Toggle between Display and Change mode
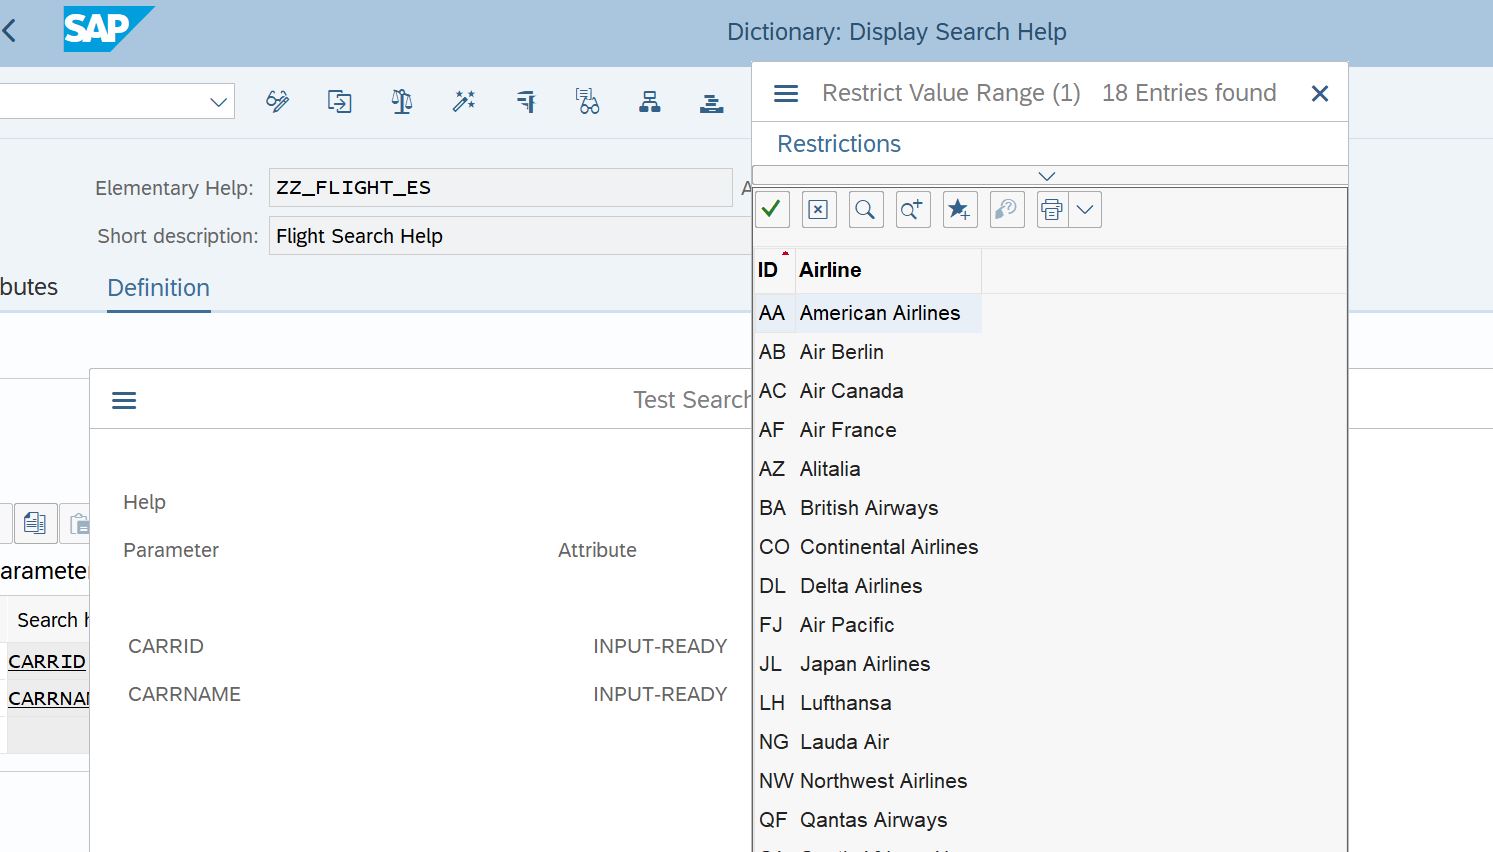 pos(277,100)
